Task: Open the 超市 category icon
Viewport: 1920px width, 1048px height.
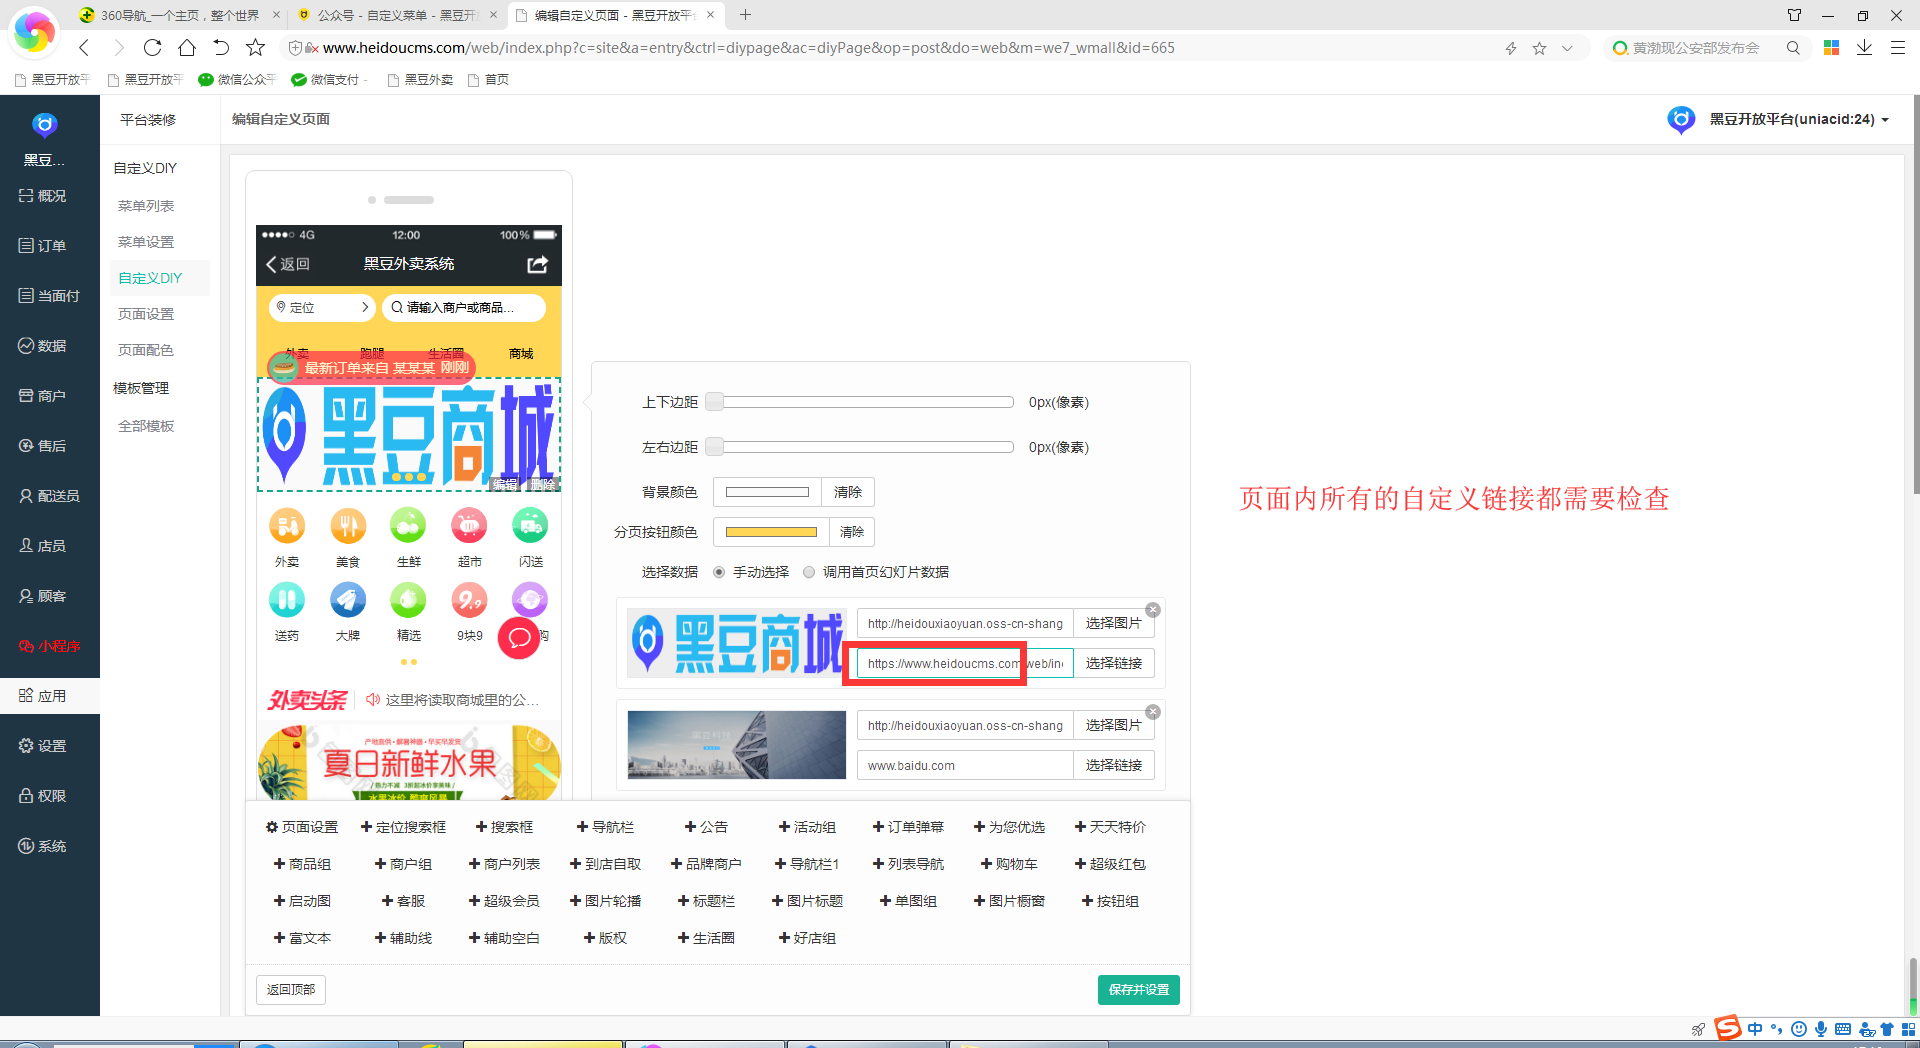Action: tap(469, 526)
